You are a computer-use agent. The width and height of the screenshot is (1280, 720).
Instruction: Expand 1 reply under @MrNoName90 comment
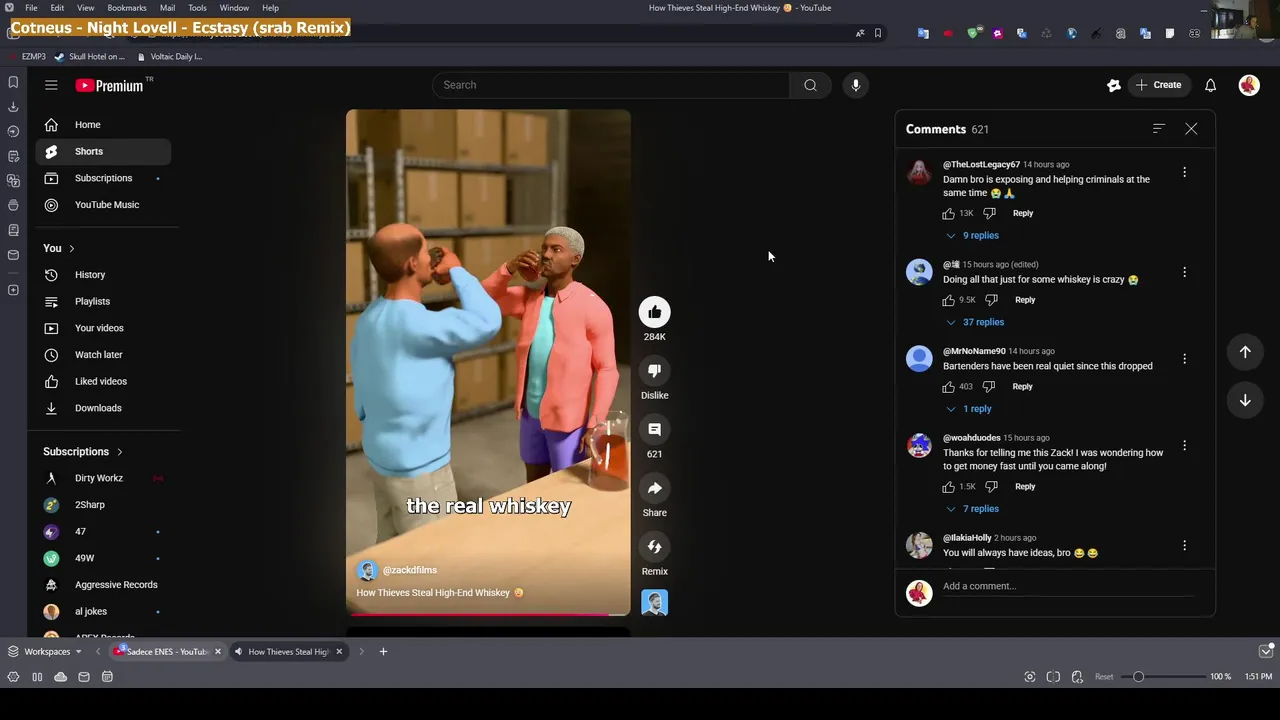tap(969, 409)
